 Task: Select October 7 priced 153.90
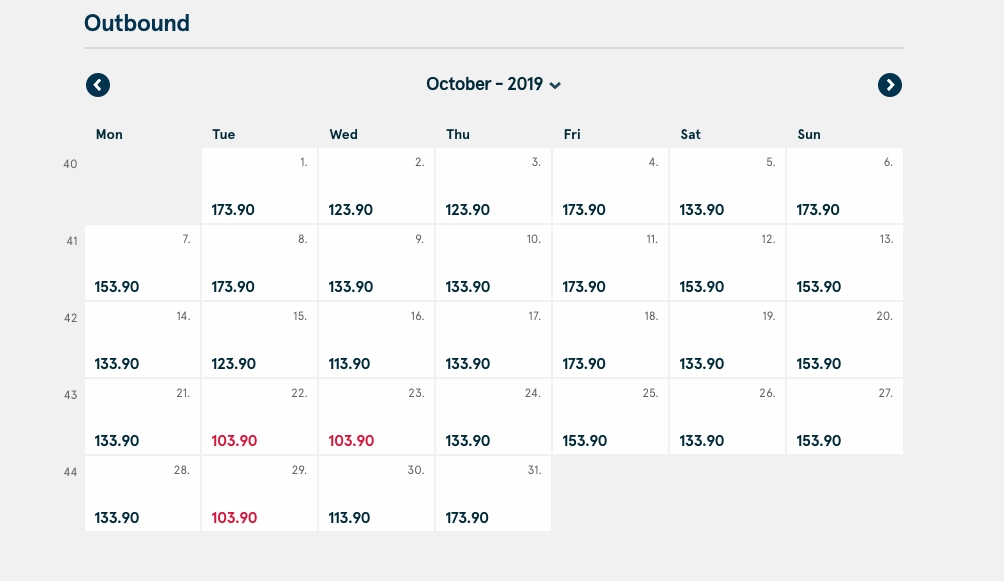click(143, 263)
